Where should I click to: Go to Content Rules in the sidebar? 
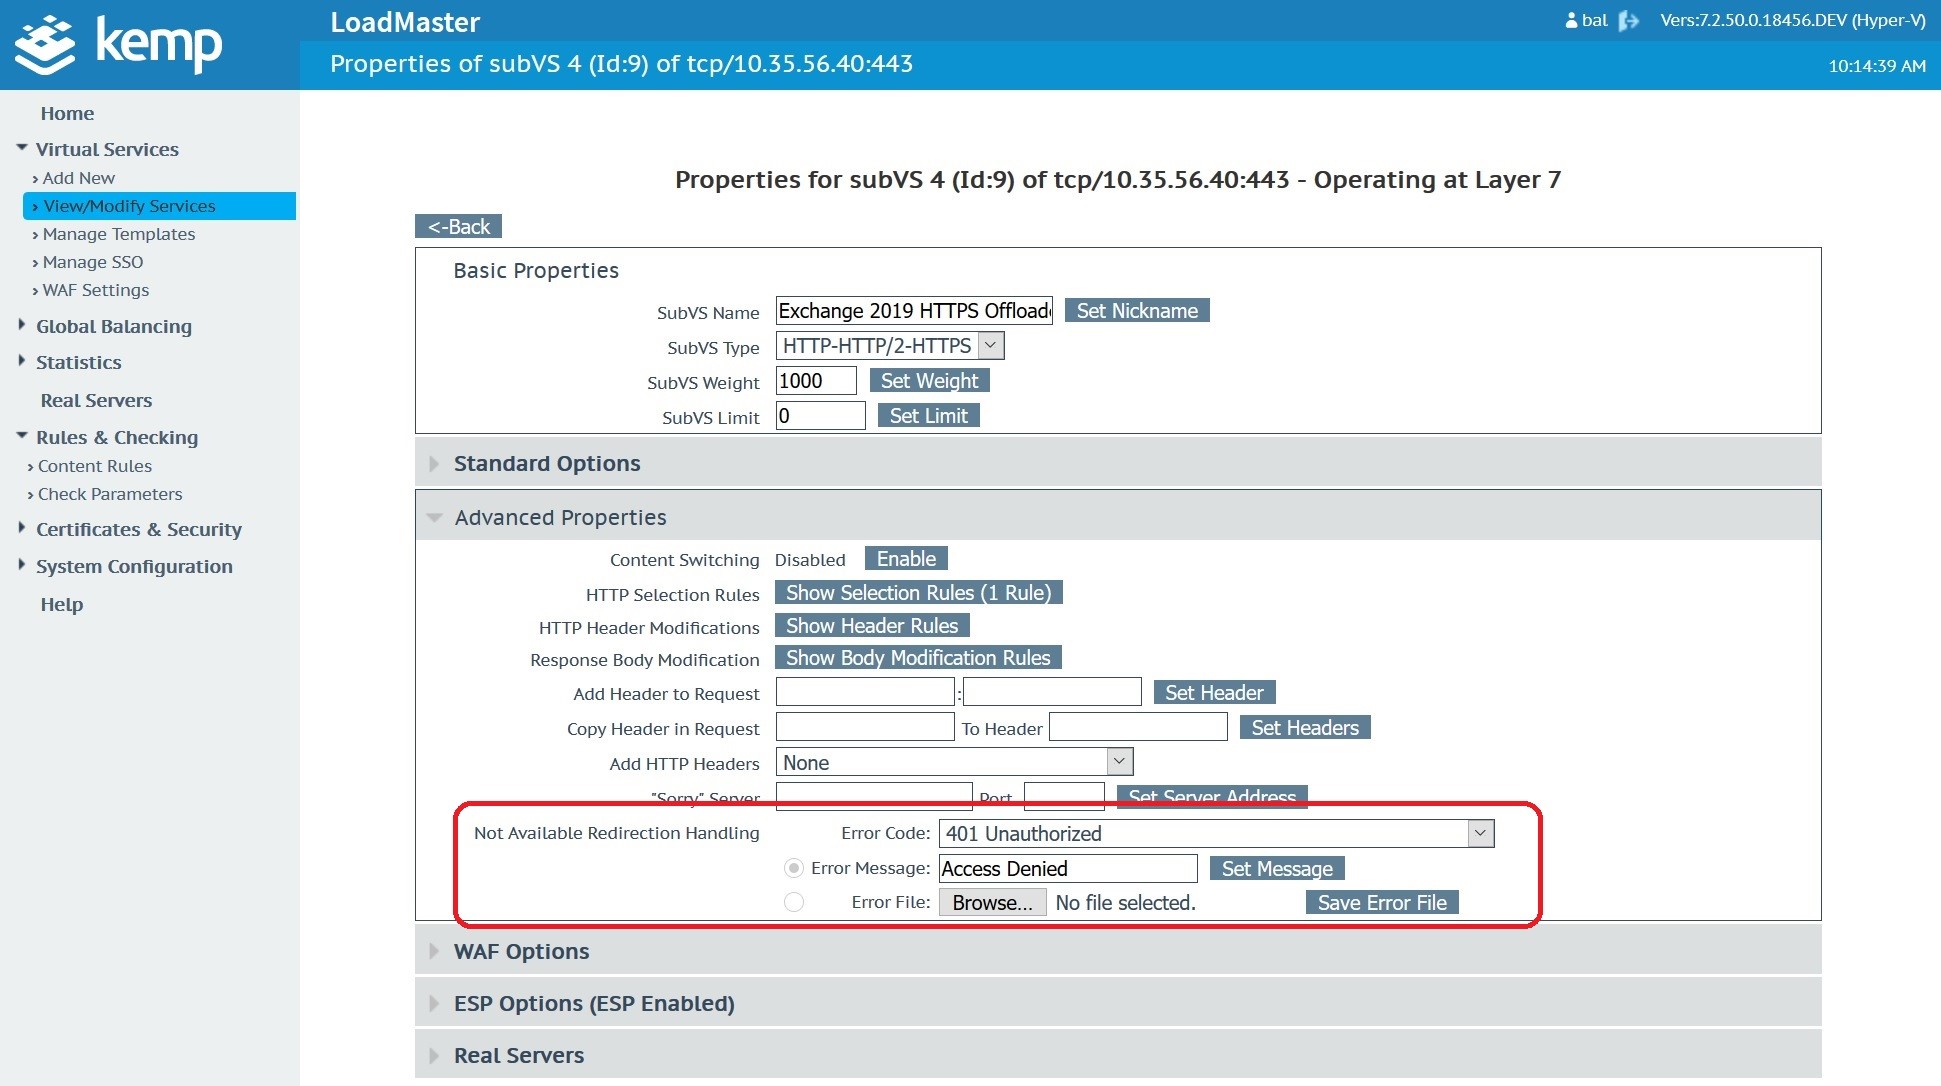(x=95, y=466)
